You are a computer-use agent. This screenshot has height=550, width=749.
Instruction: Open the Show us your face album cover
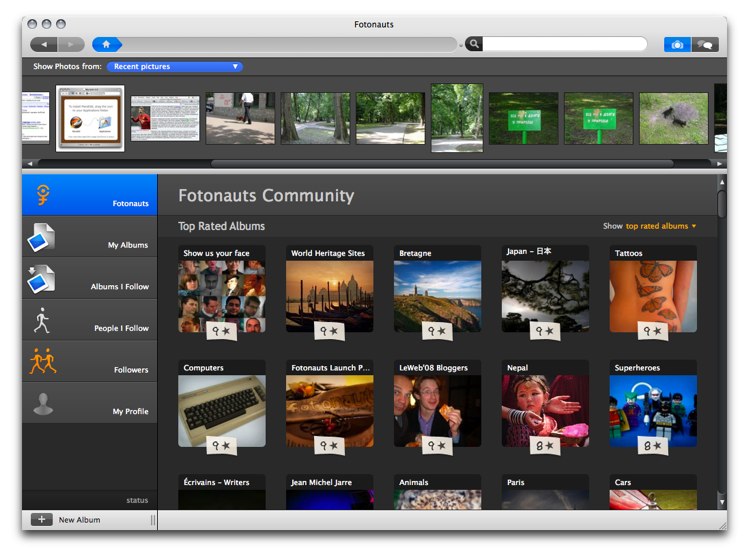point(222,296)
